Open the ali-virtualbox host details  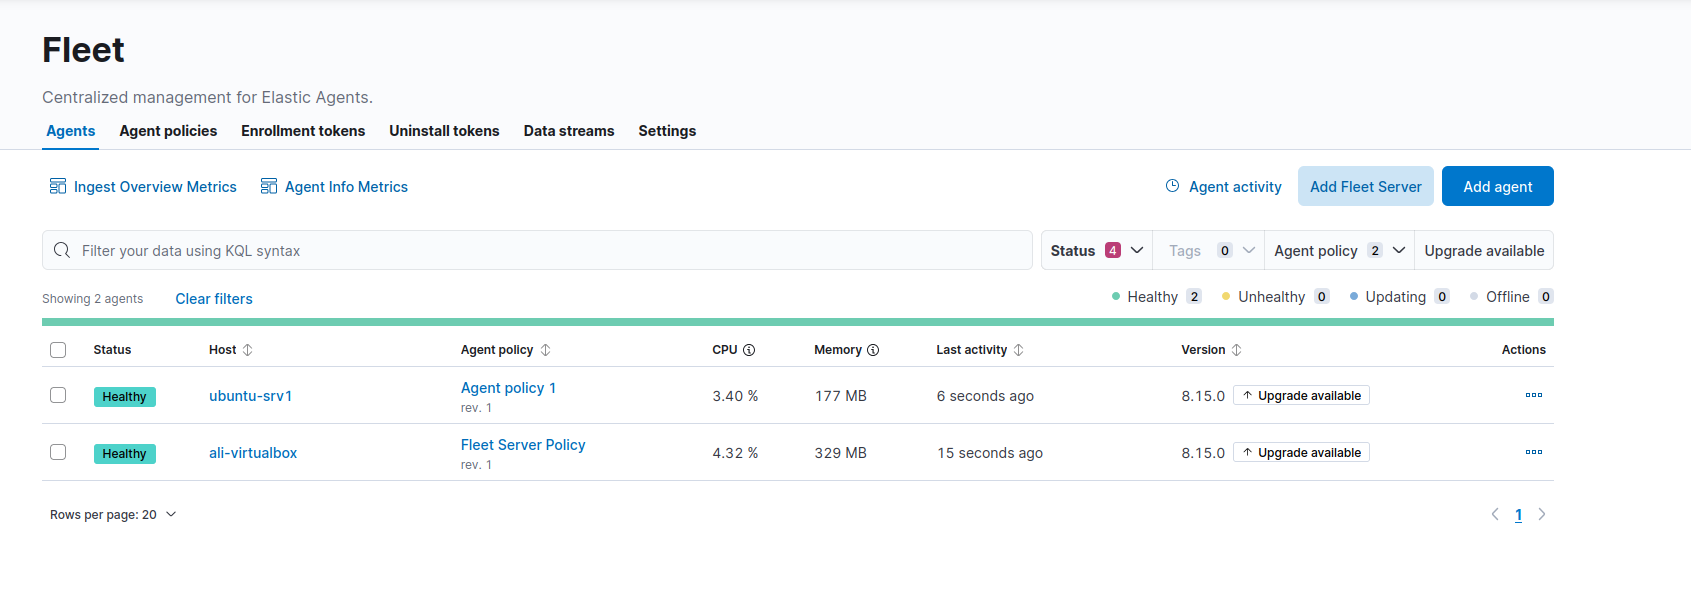253,453
